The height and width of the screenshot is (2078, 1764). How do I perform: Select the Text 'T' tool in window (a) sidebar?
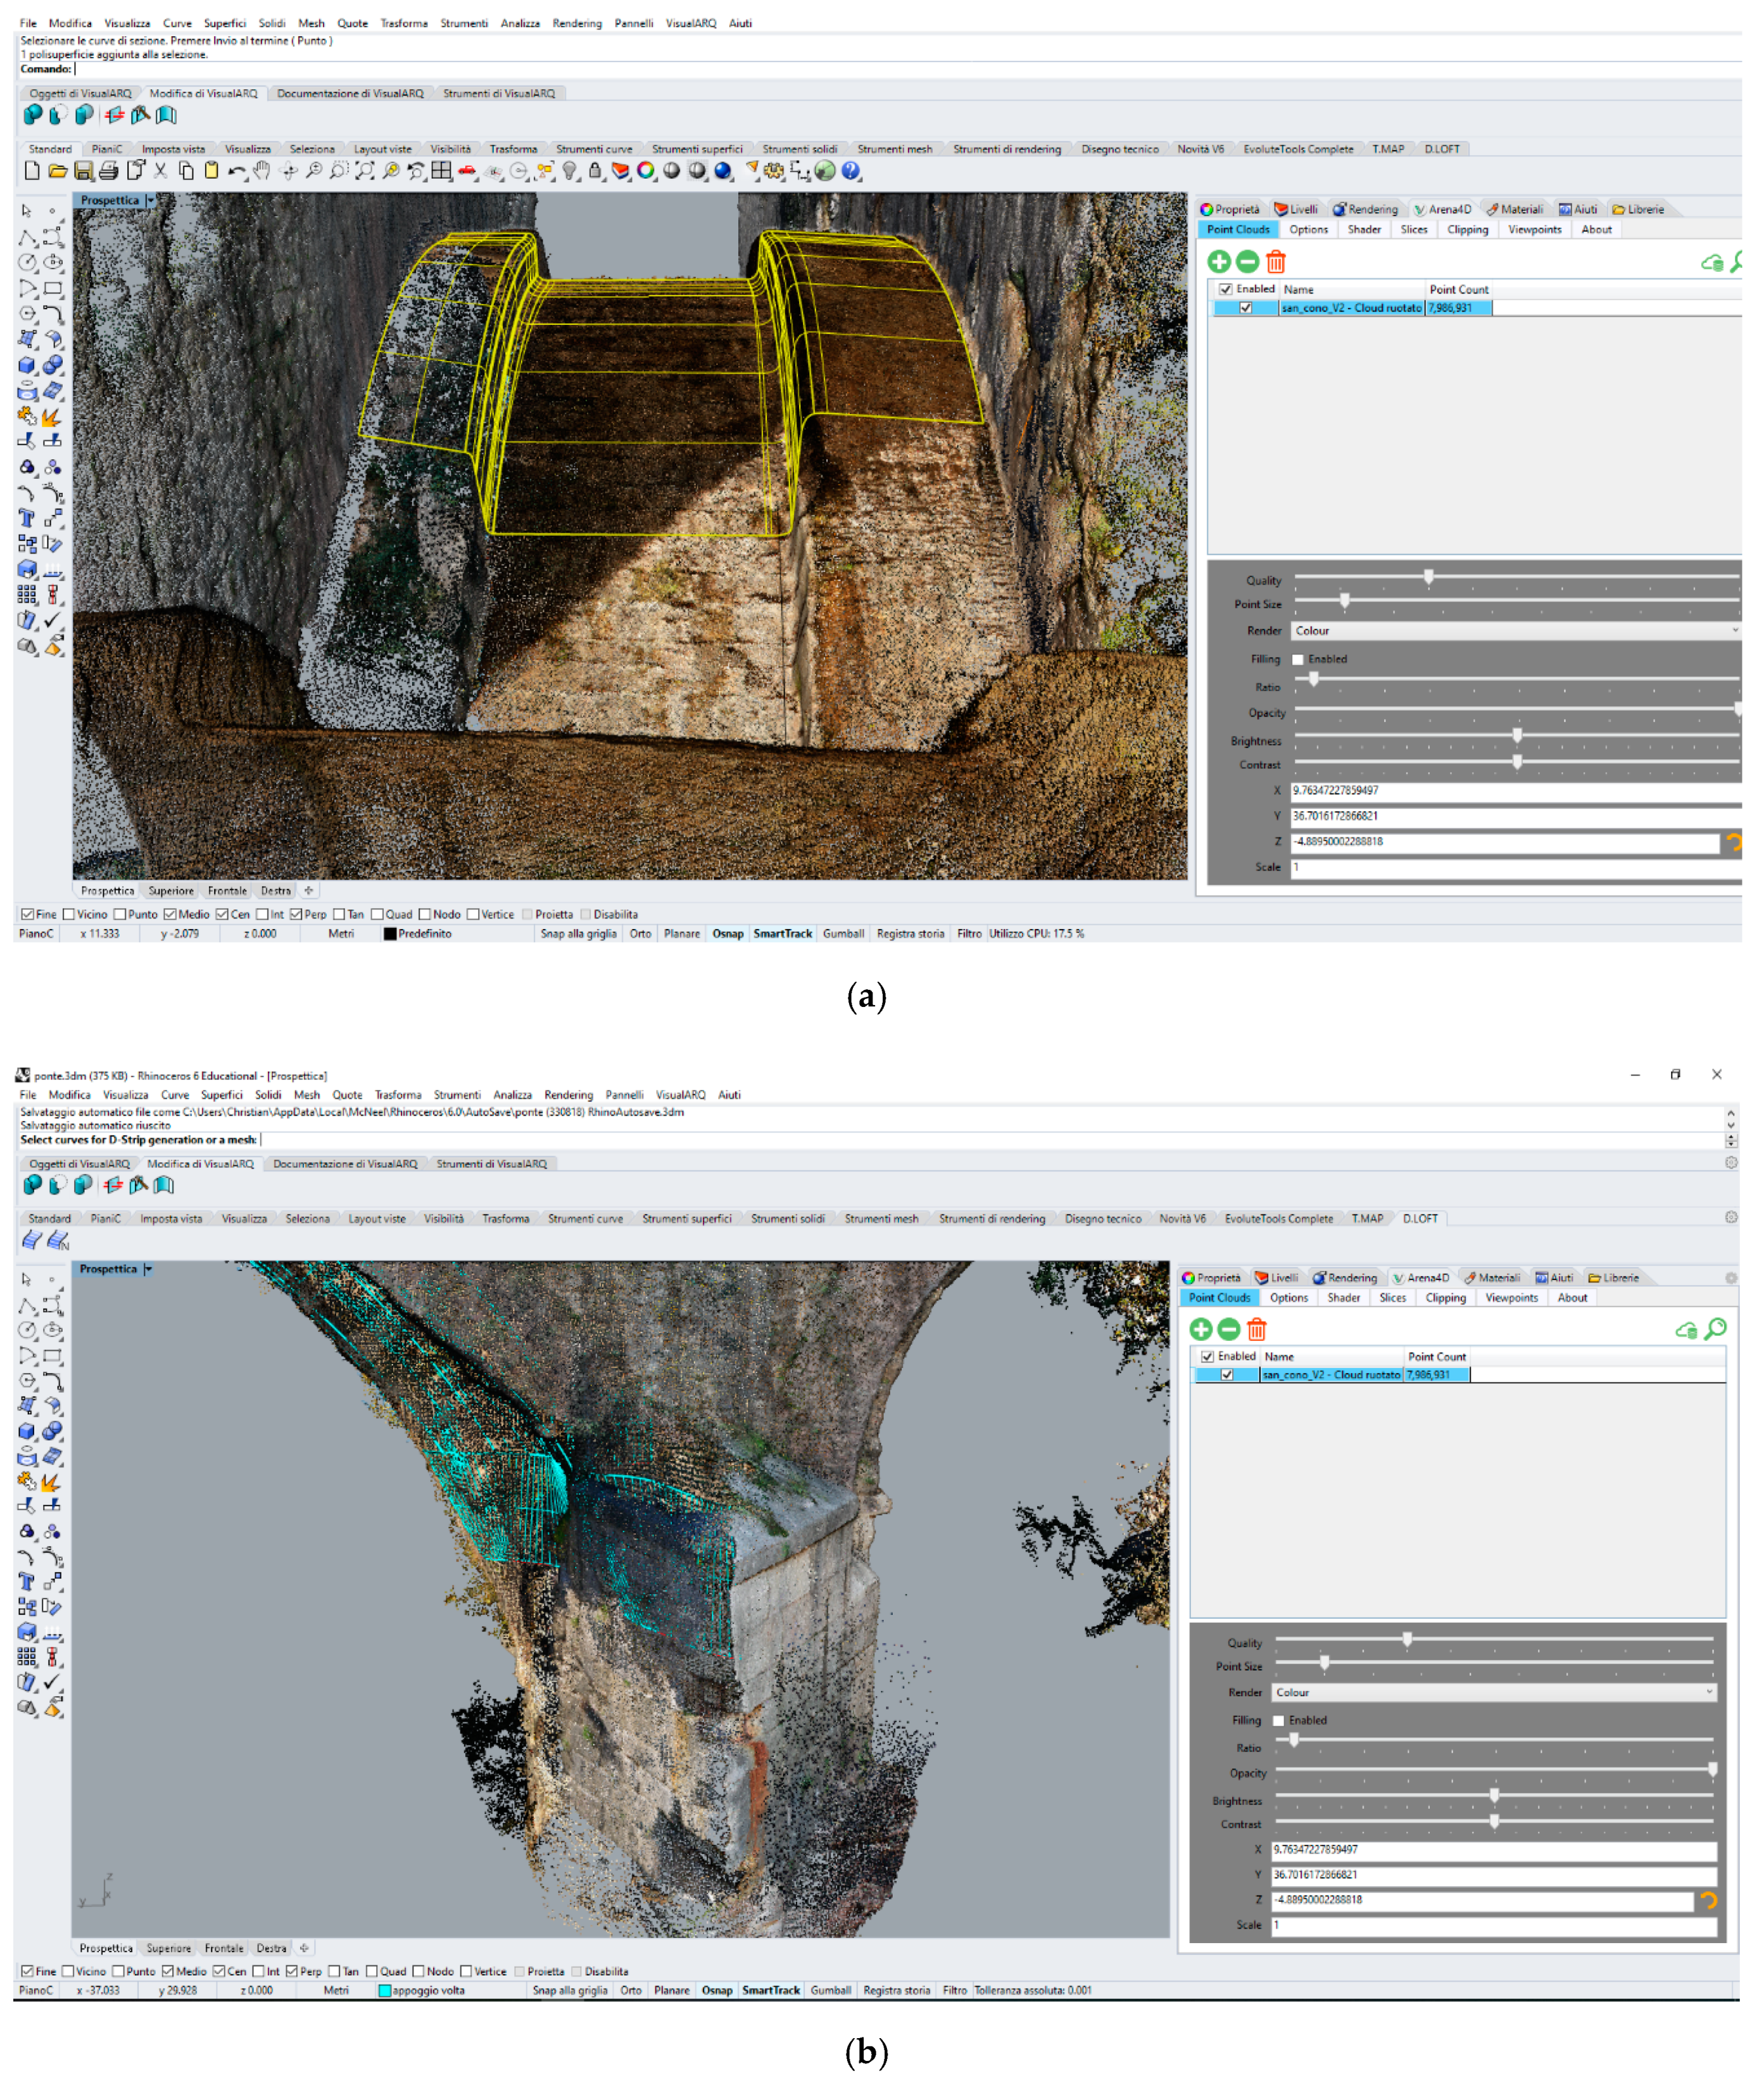(x=28, y=518)
